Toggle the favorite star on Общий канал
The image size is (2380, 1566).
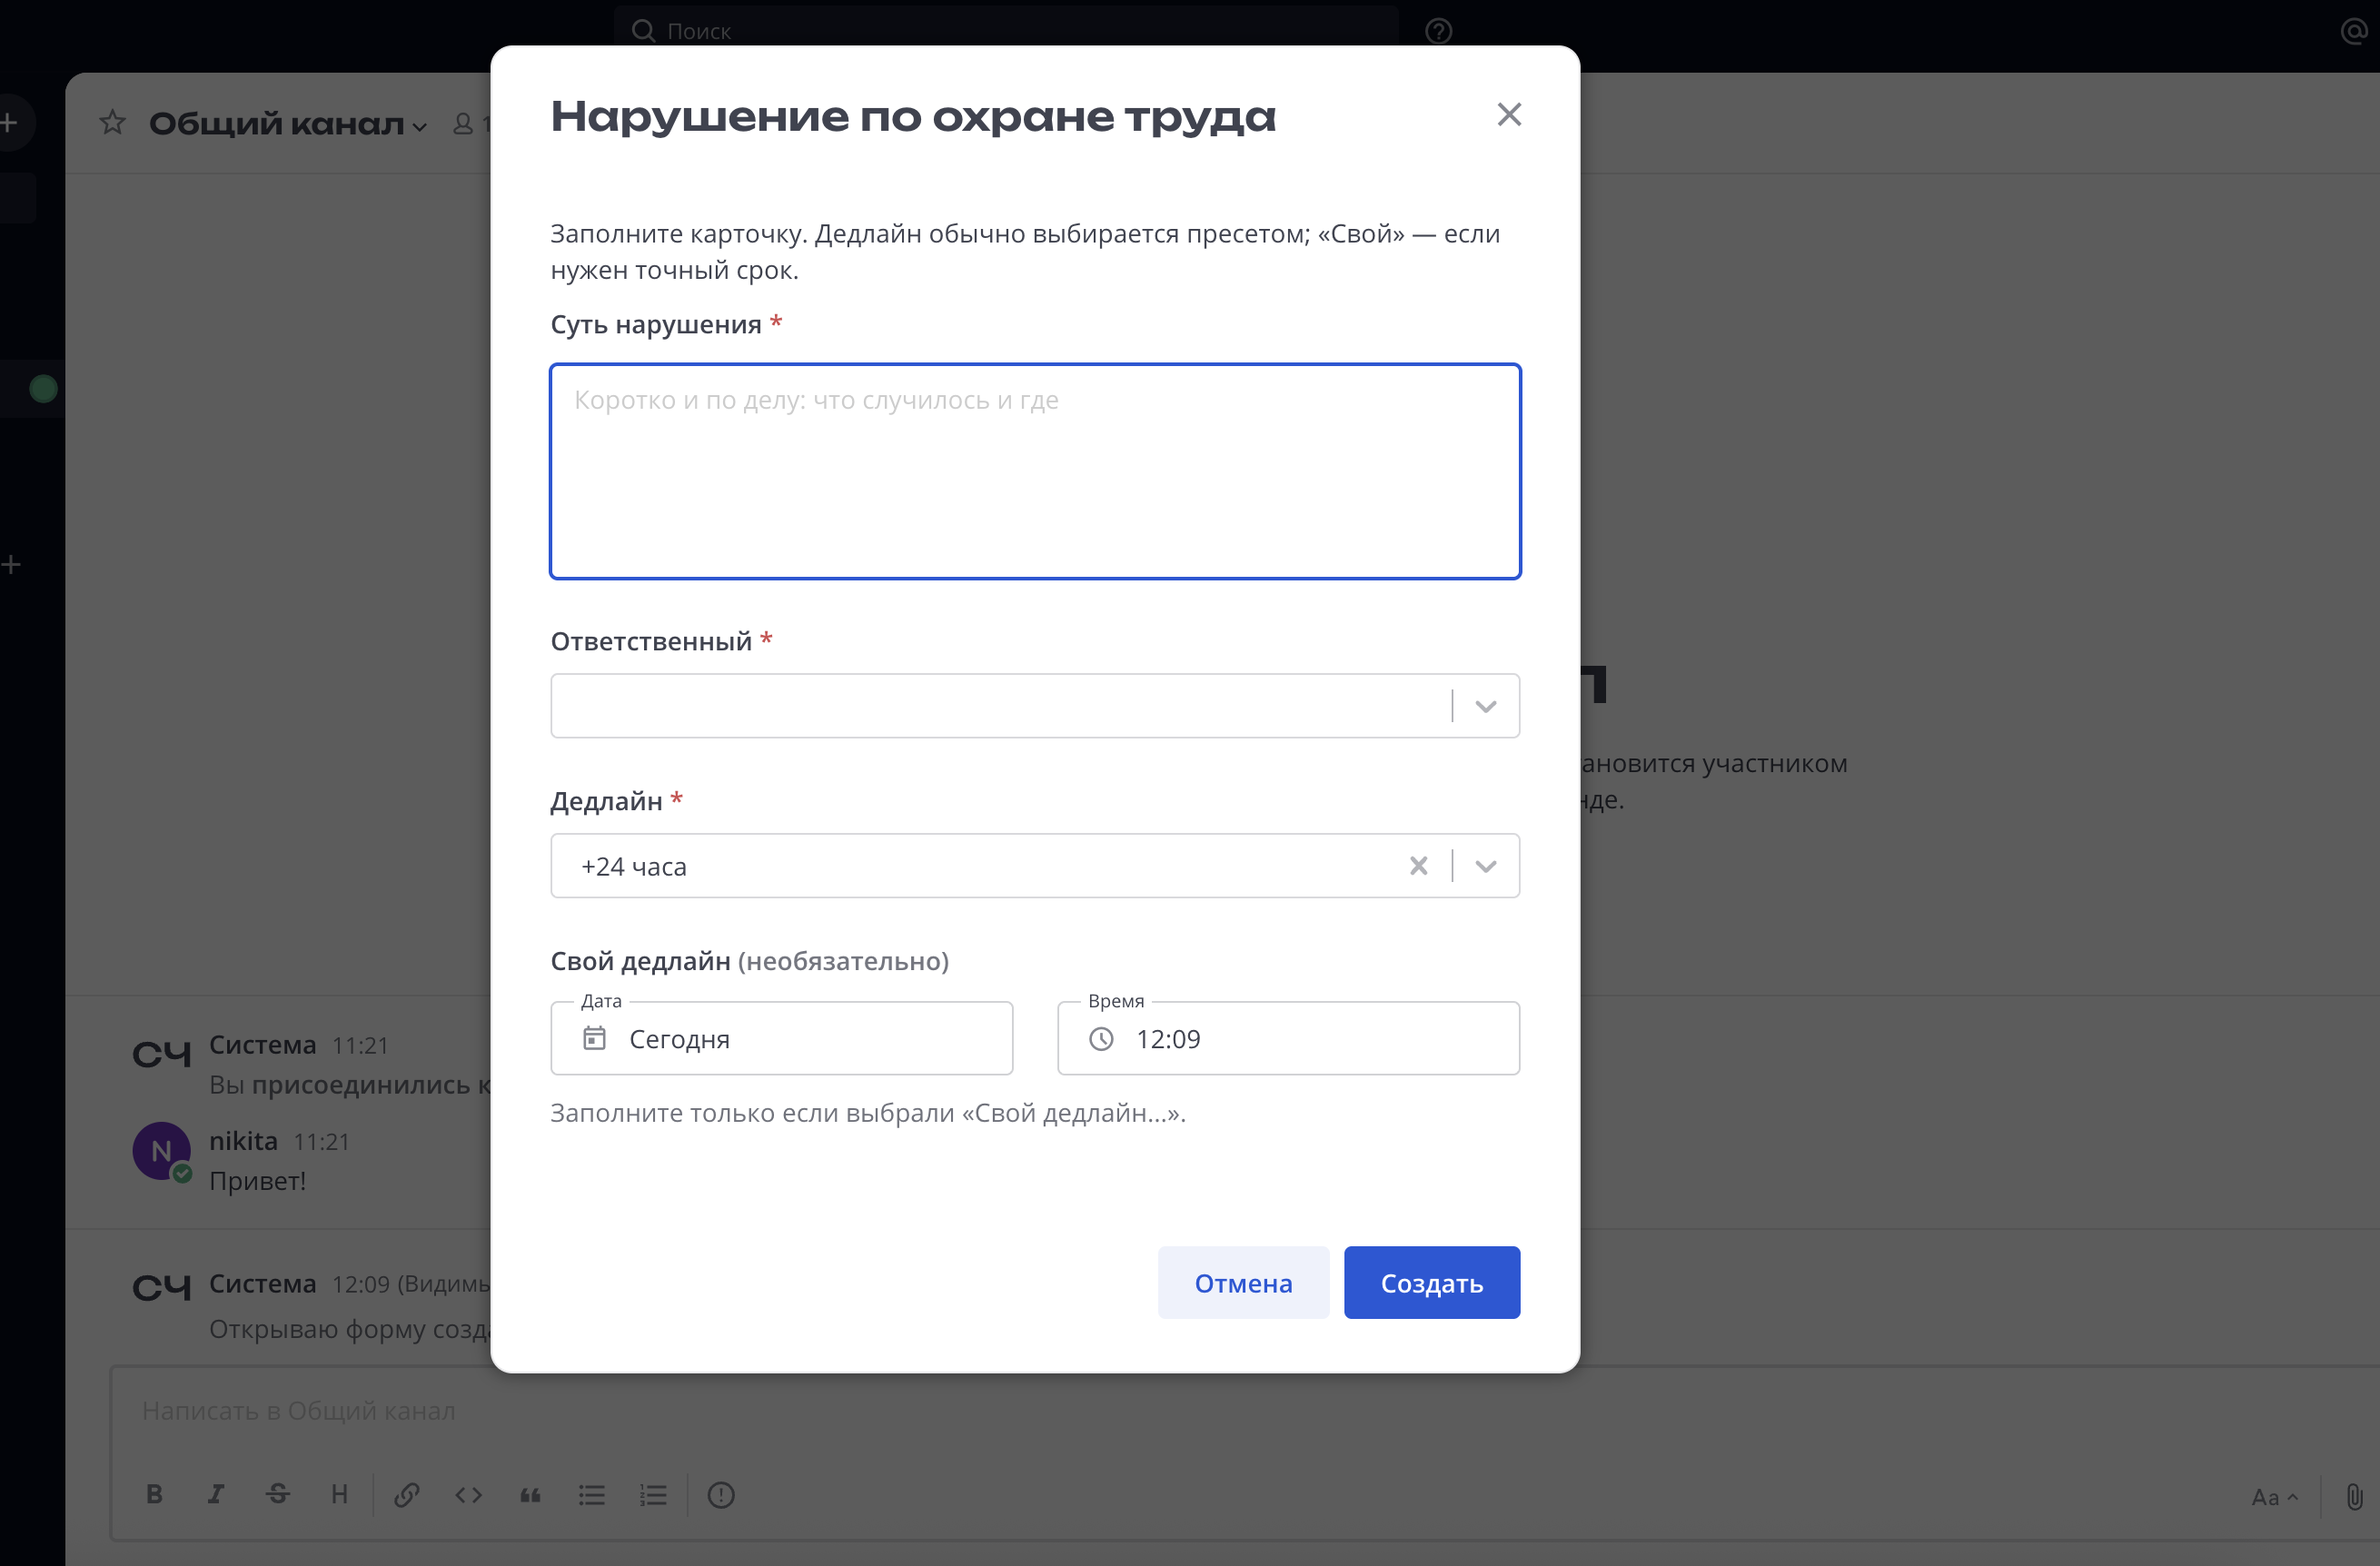[112, 122]
